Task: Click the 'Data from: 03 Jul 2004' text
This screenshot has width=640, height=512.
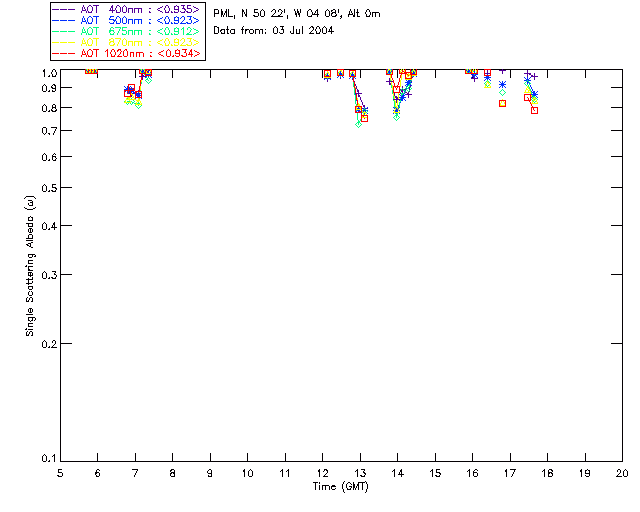Action: click(273, 31)
